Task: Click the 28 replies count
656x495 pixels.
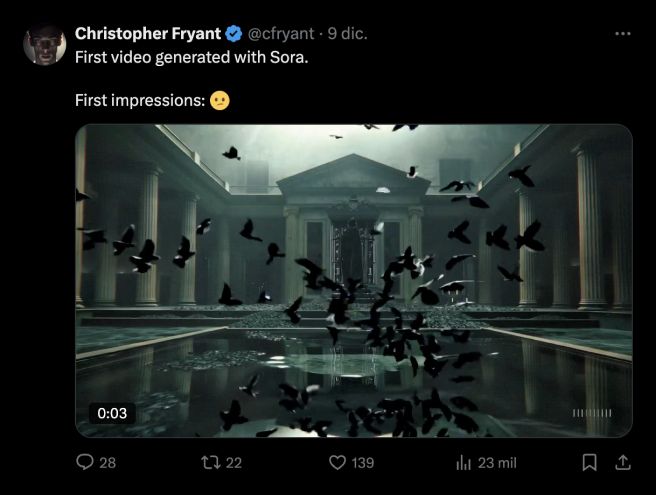Action: (107, 462)
